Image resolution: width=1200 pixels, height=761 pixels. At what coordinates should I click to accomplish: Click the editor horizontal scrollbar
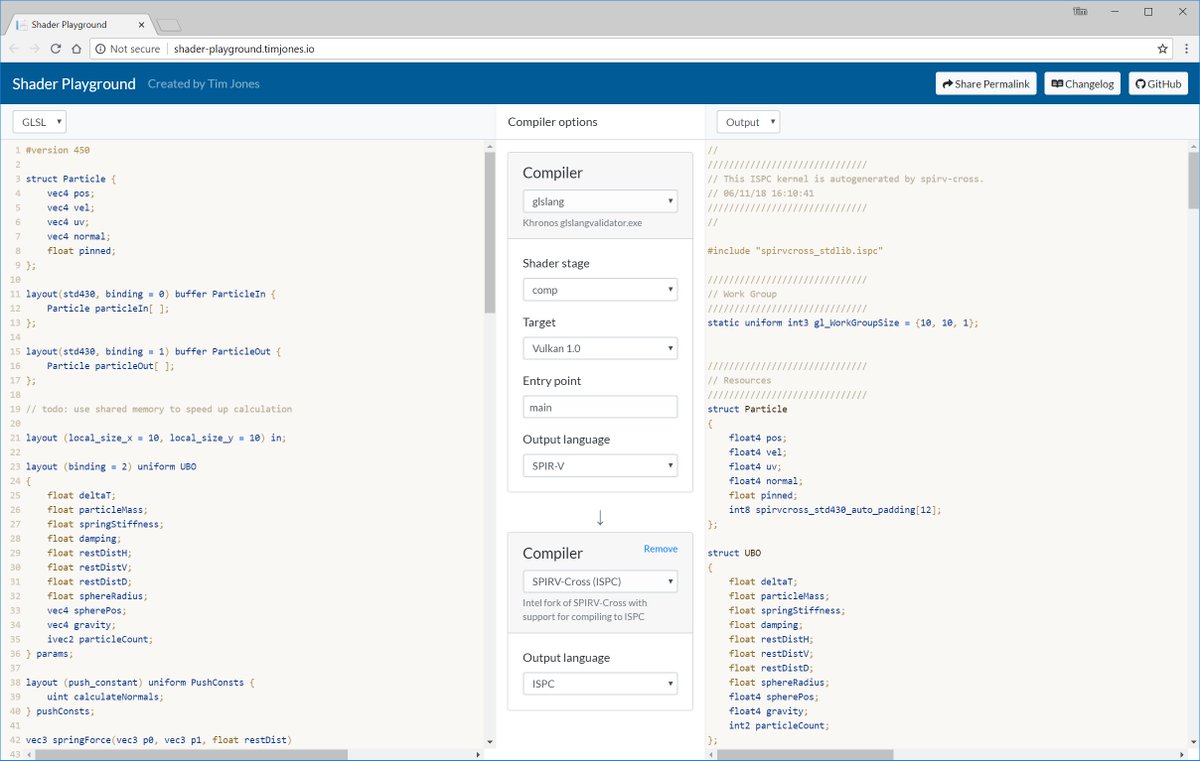191,755
